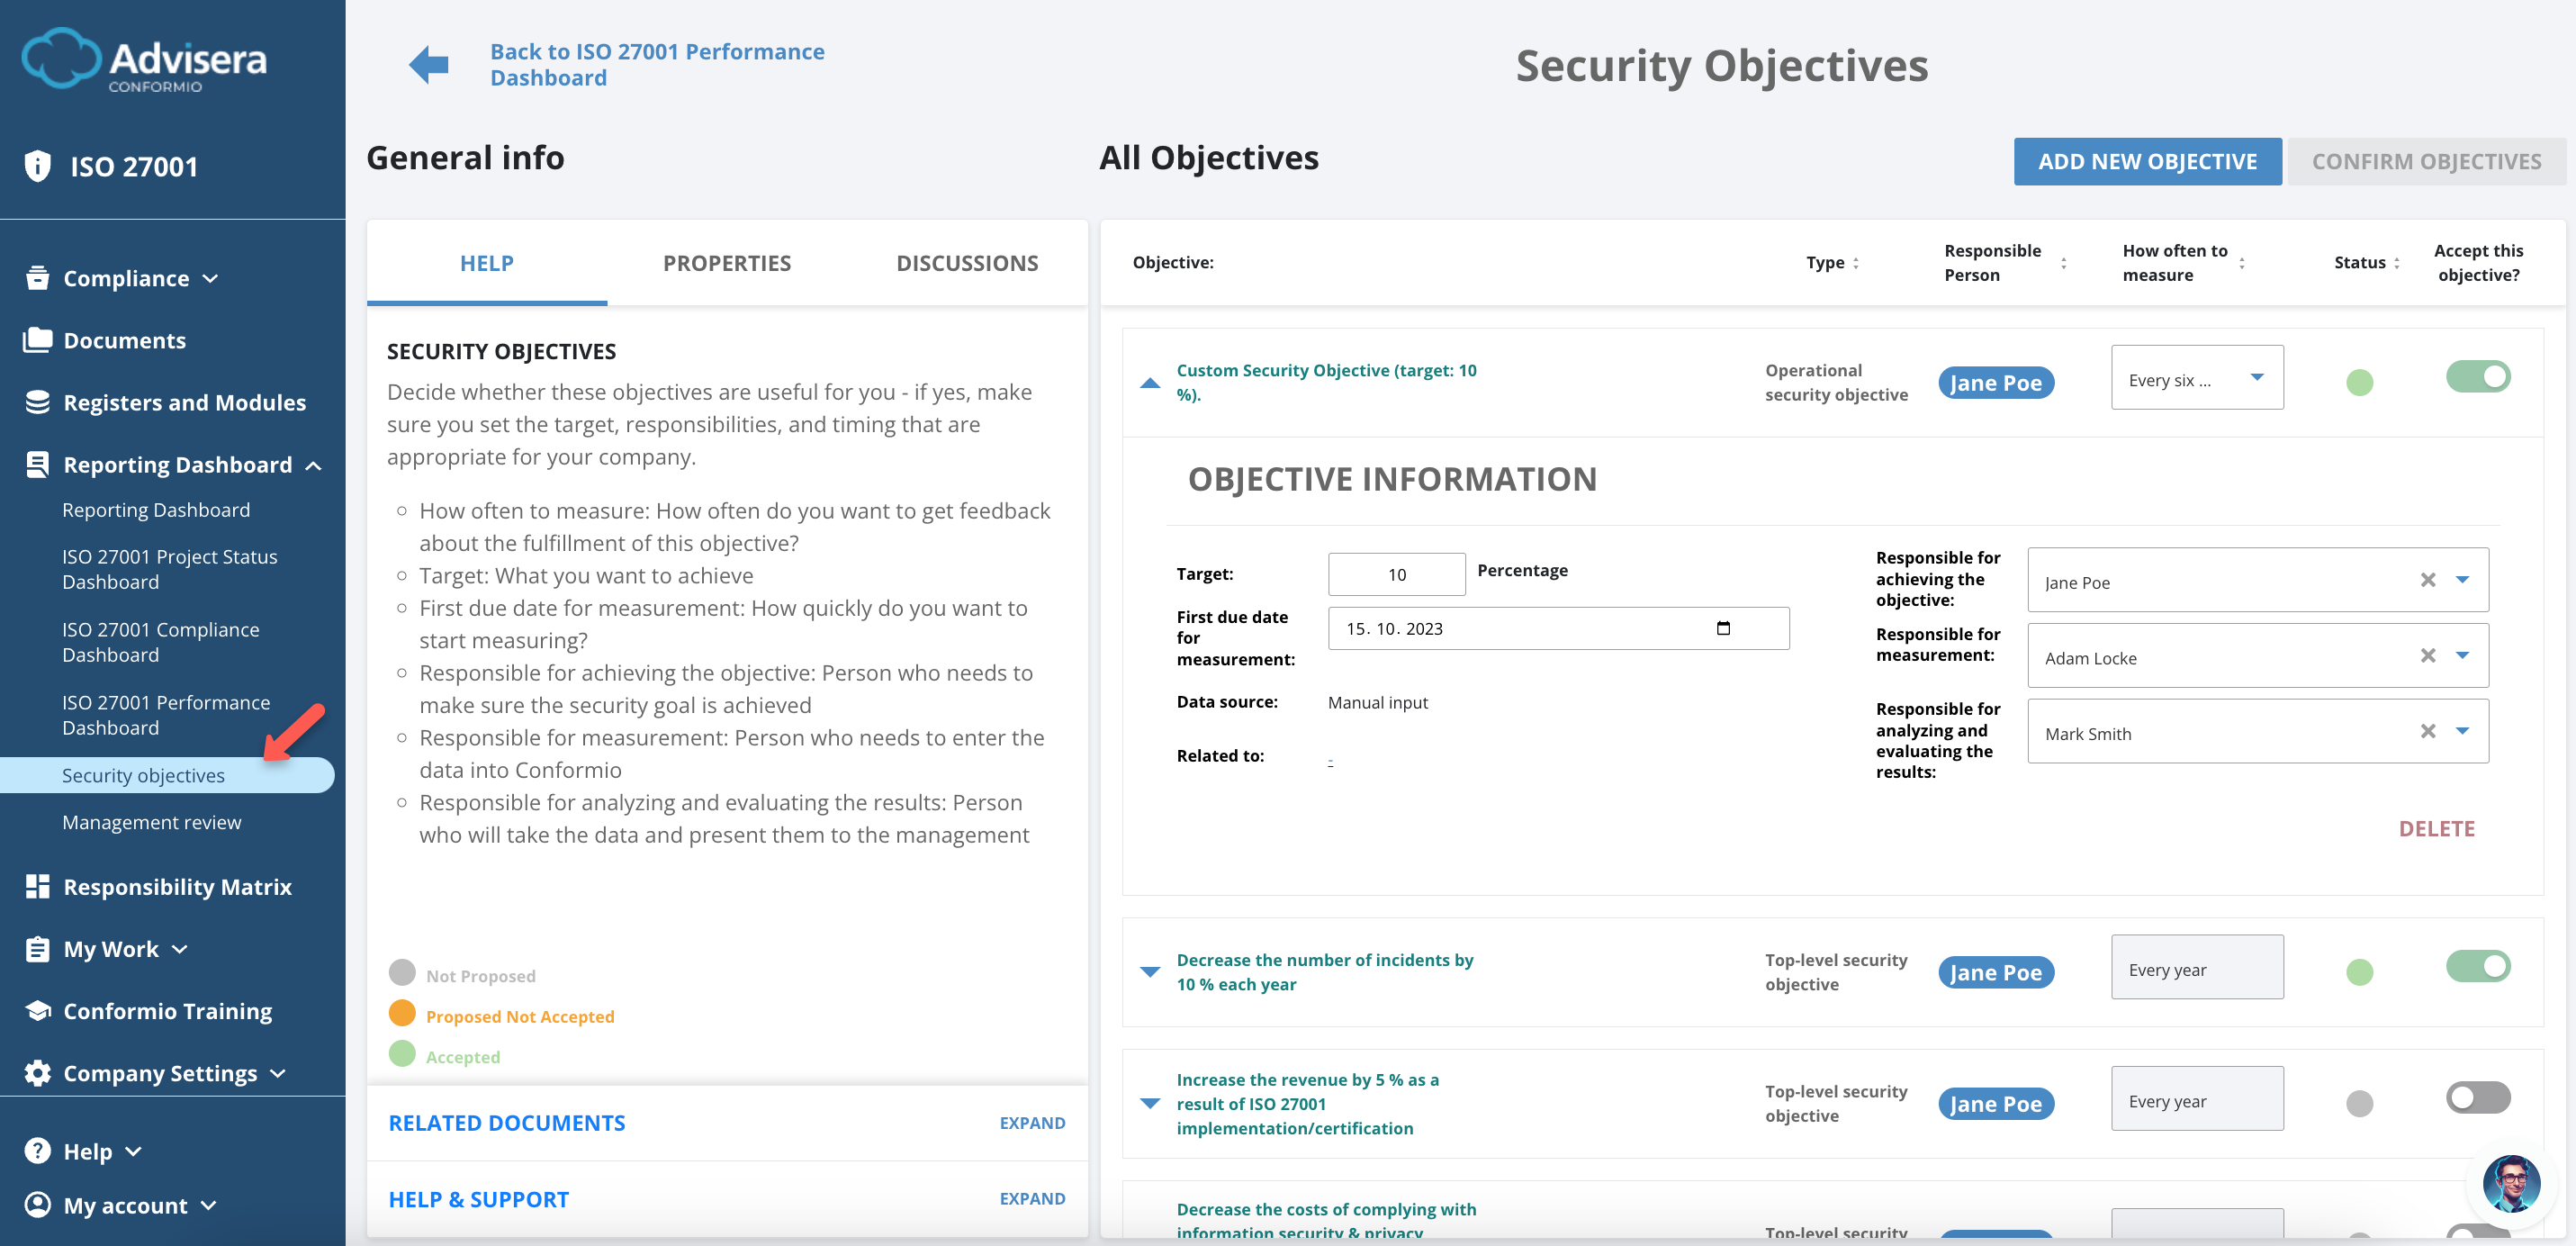Expand the RELATED DOCUMENTS section
The height and width of the screenshot is (1246, 2576).
[1032, 1123]
